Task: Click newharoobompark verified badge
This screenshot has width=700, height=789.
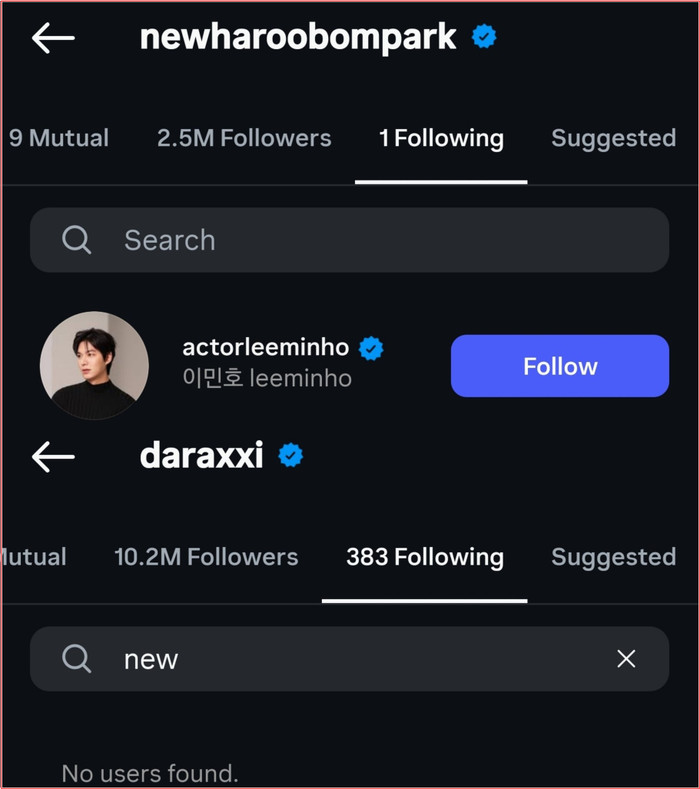Action: pos(484,37)
